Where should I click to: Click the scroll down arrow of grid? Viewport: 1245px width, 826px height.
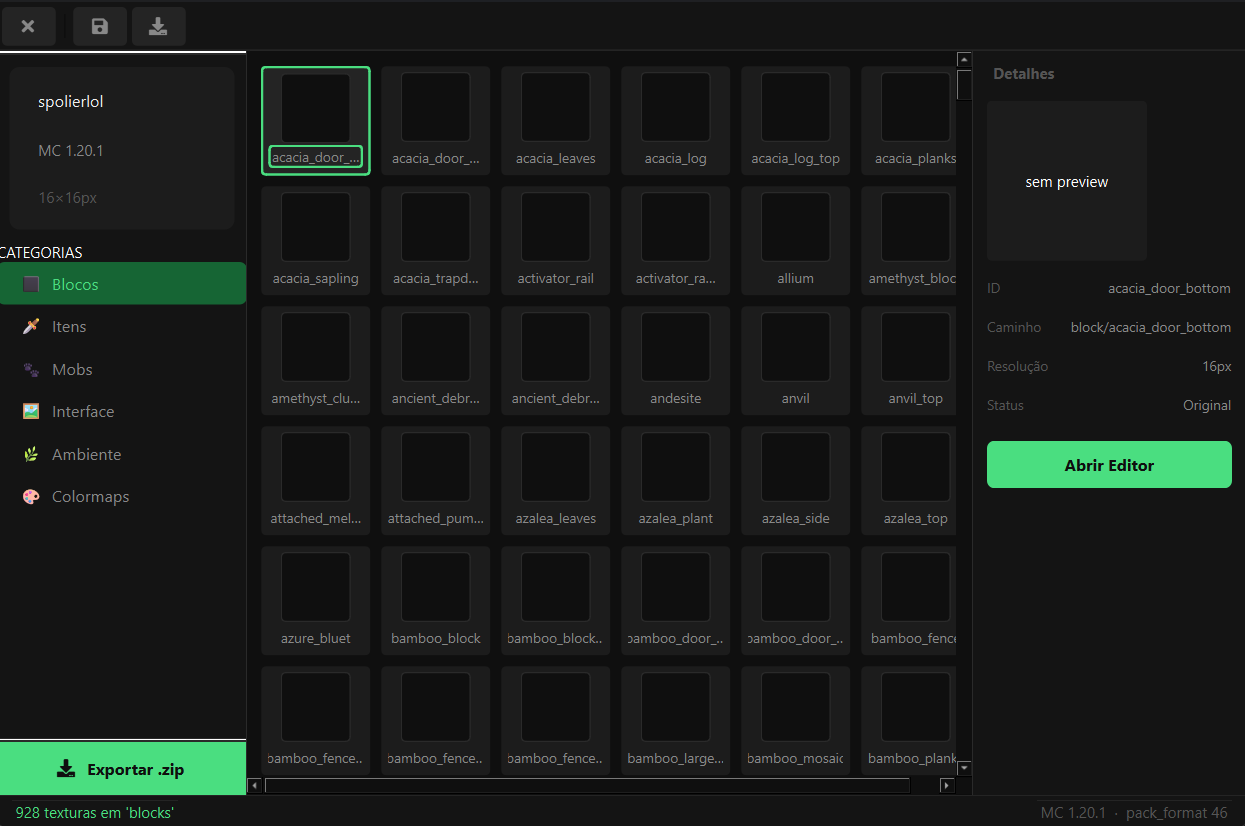(964, 768)
